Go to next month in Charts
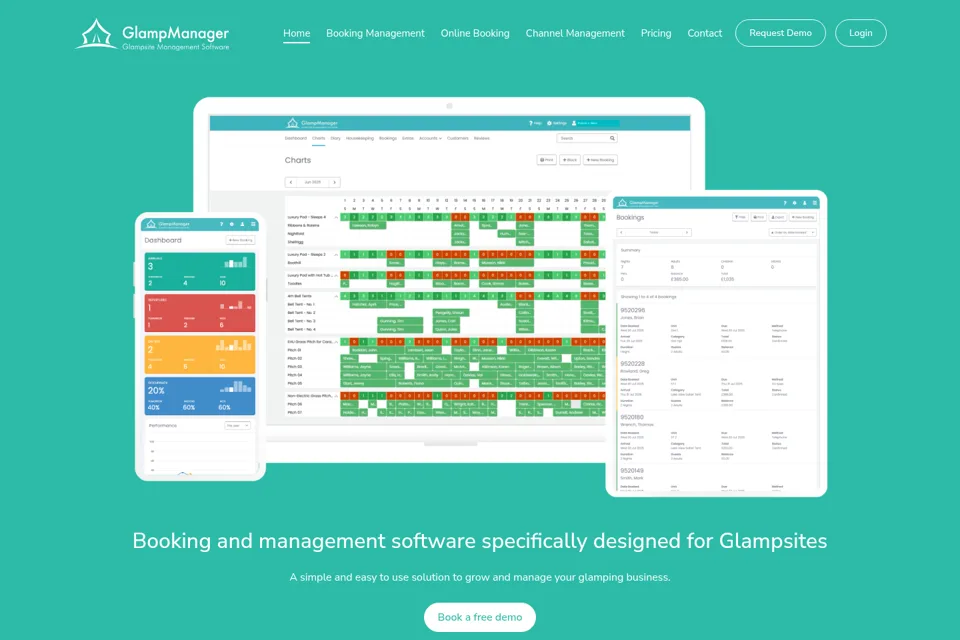 [x=335, y=182]
